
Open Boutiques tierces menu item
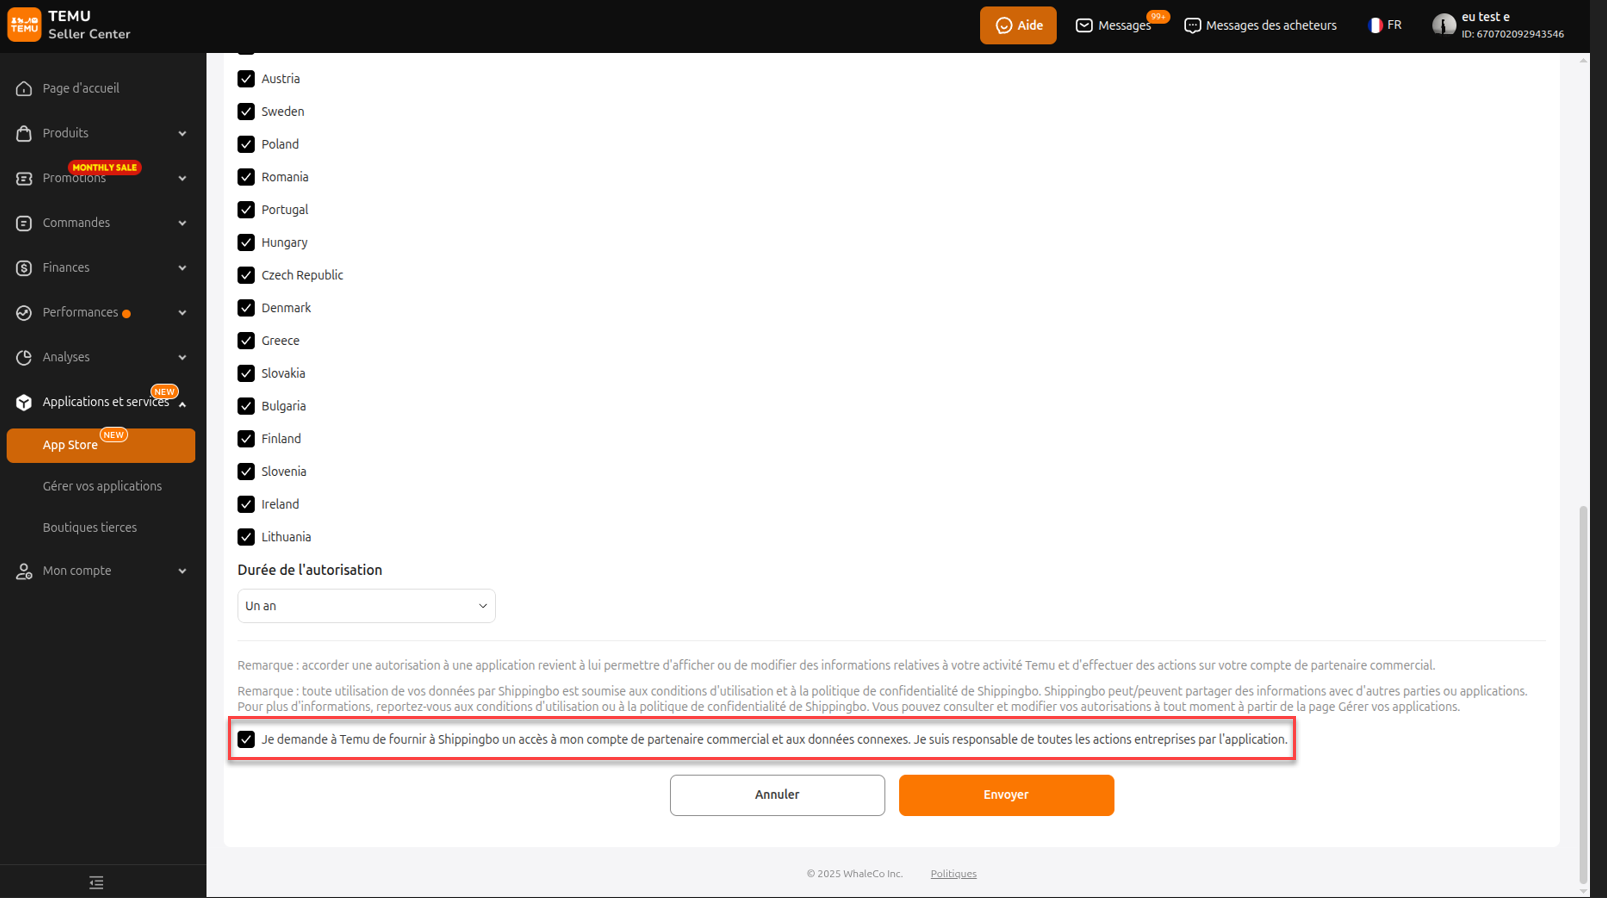90,528
